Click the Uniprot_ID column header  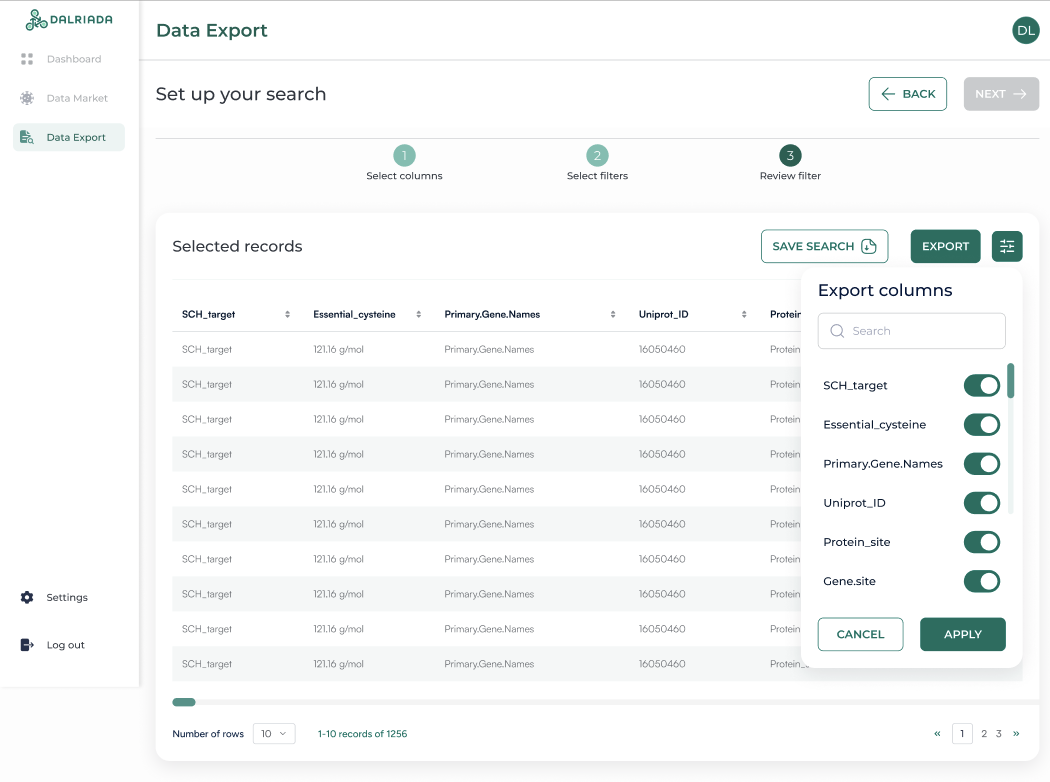click(x=663, y=314)
